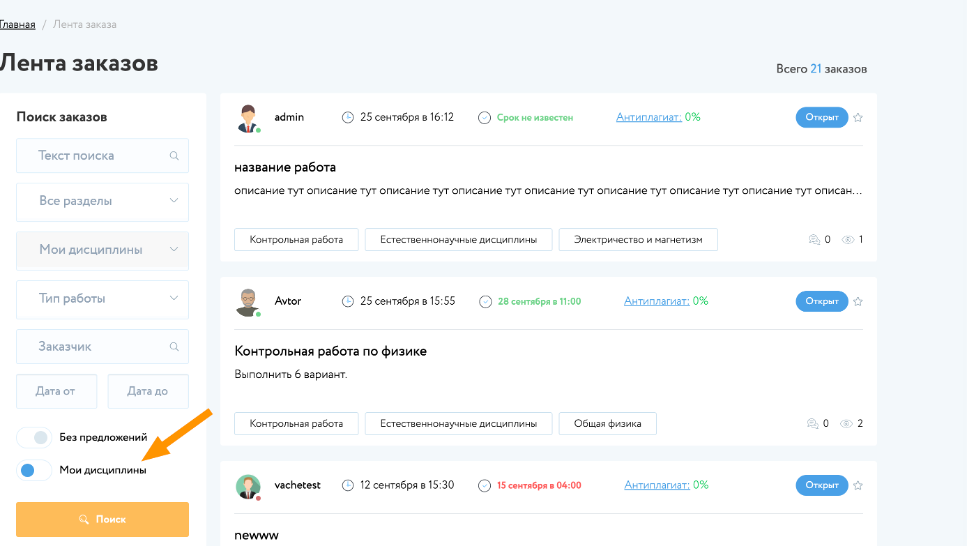Open the Мои дисциплины dropdown list
Image resolution: width=968 pixels, height=546 pixels.
102,250
